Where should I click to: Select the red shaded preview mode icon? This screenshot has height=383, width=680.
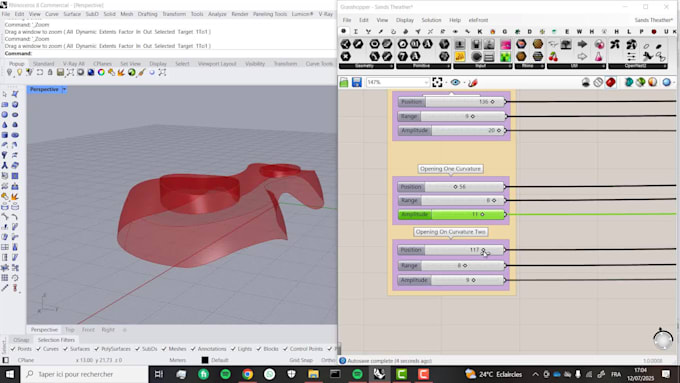(x=611, y=82)
